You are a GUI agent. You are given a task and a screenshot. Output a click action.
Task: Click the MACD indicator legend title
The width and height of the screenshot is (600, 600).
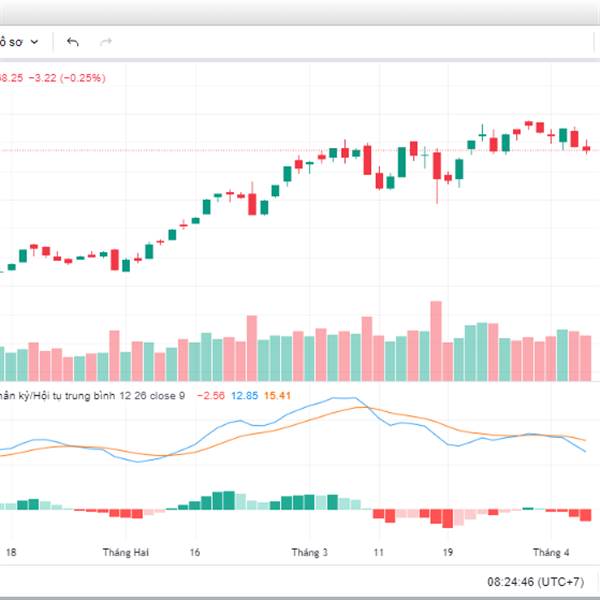tap(92, 396)
